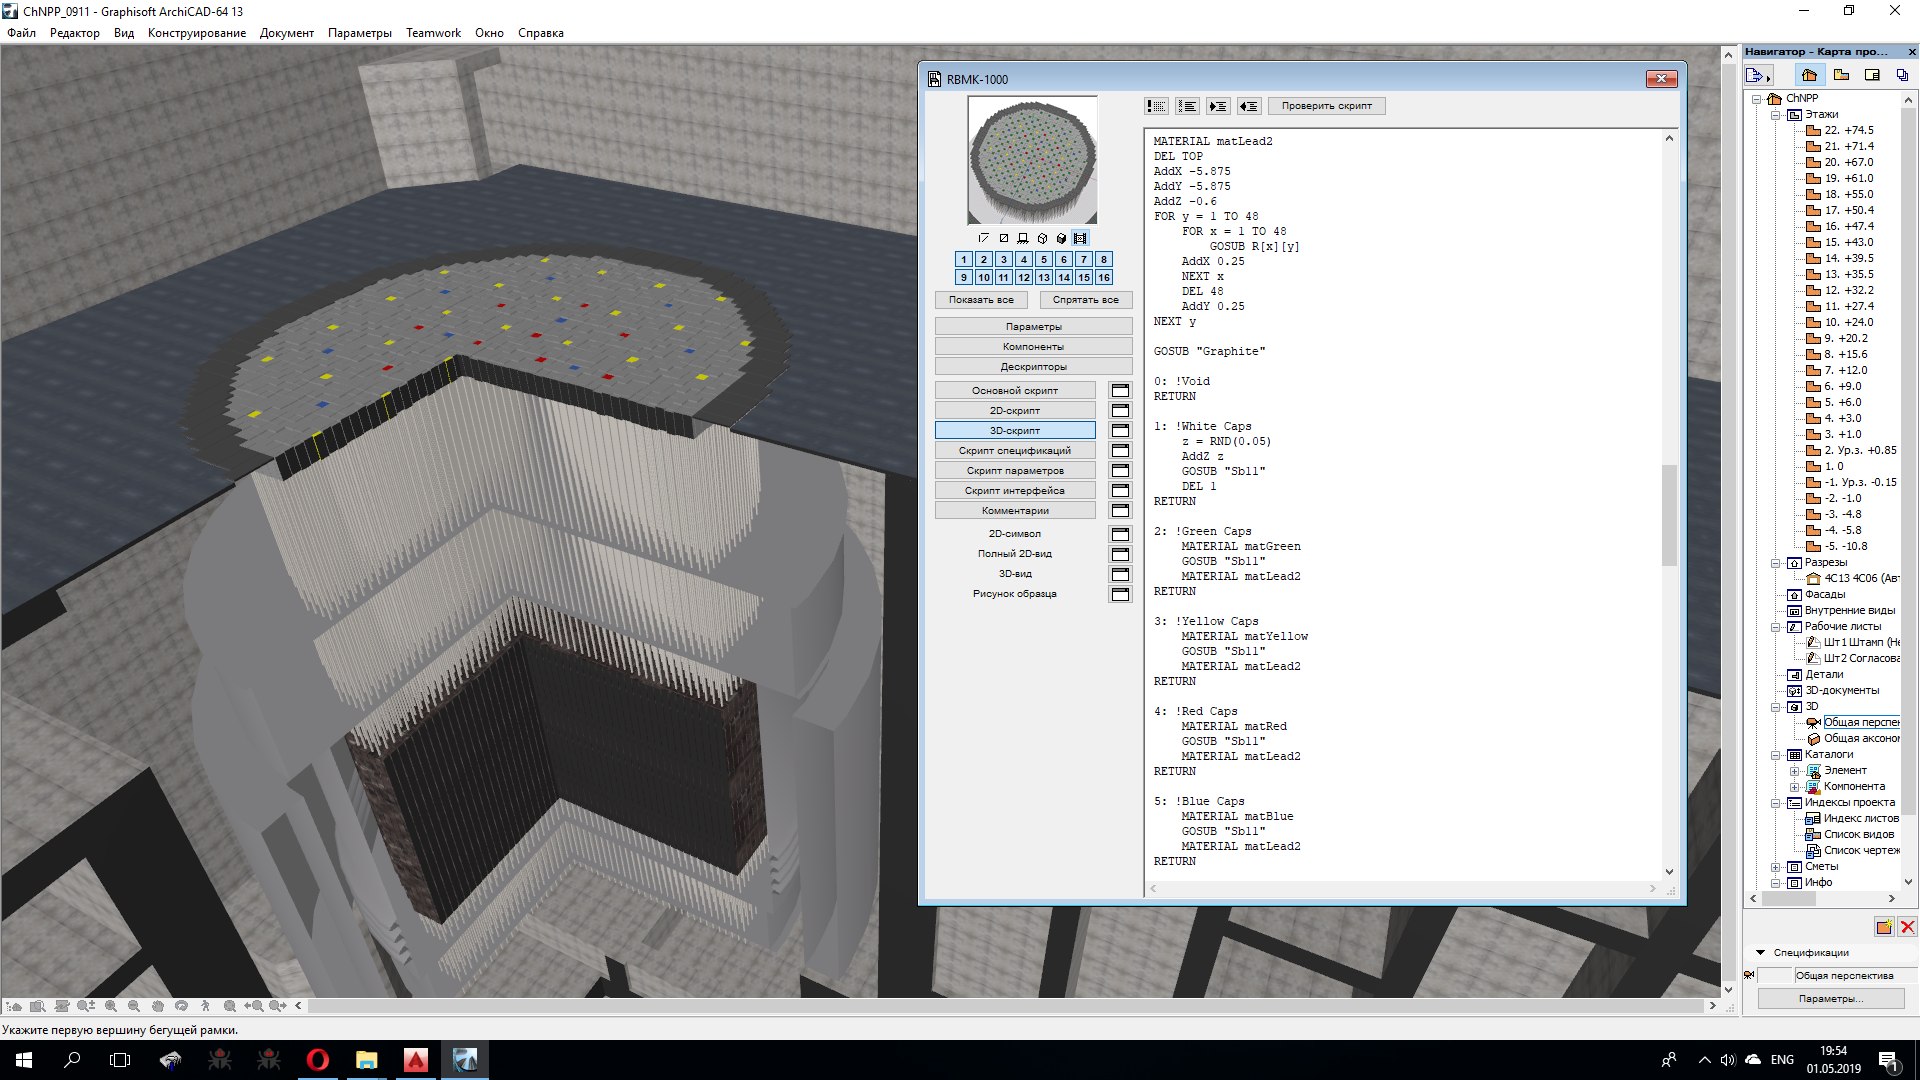Open the Publisher Sets icon in Navigator
Viewport: 1920px width, 1080px height.
[1902, 75]
